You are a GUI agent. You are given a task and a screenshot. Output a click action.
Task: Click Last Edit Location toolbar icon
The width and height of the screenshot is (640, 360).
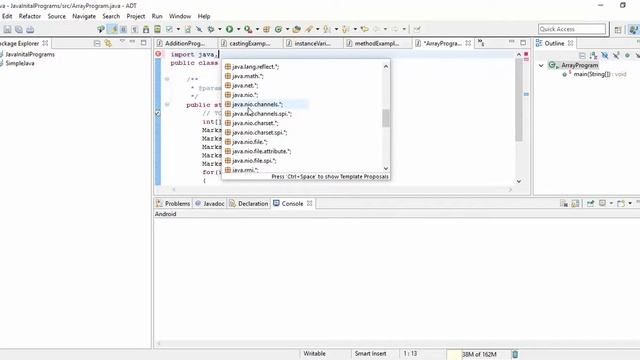364,29
